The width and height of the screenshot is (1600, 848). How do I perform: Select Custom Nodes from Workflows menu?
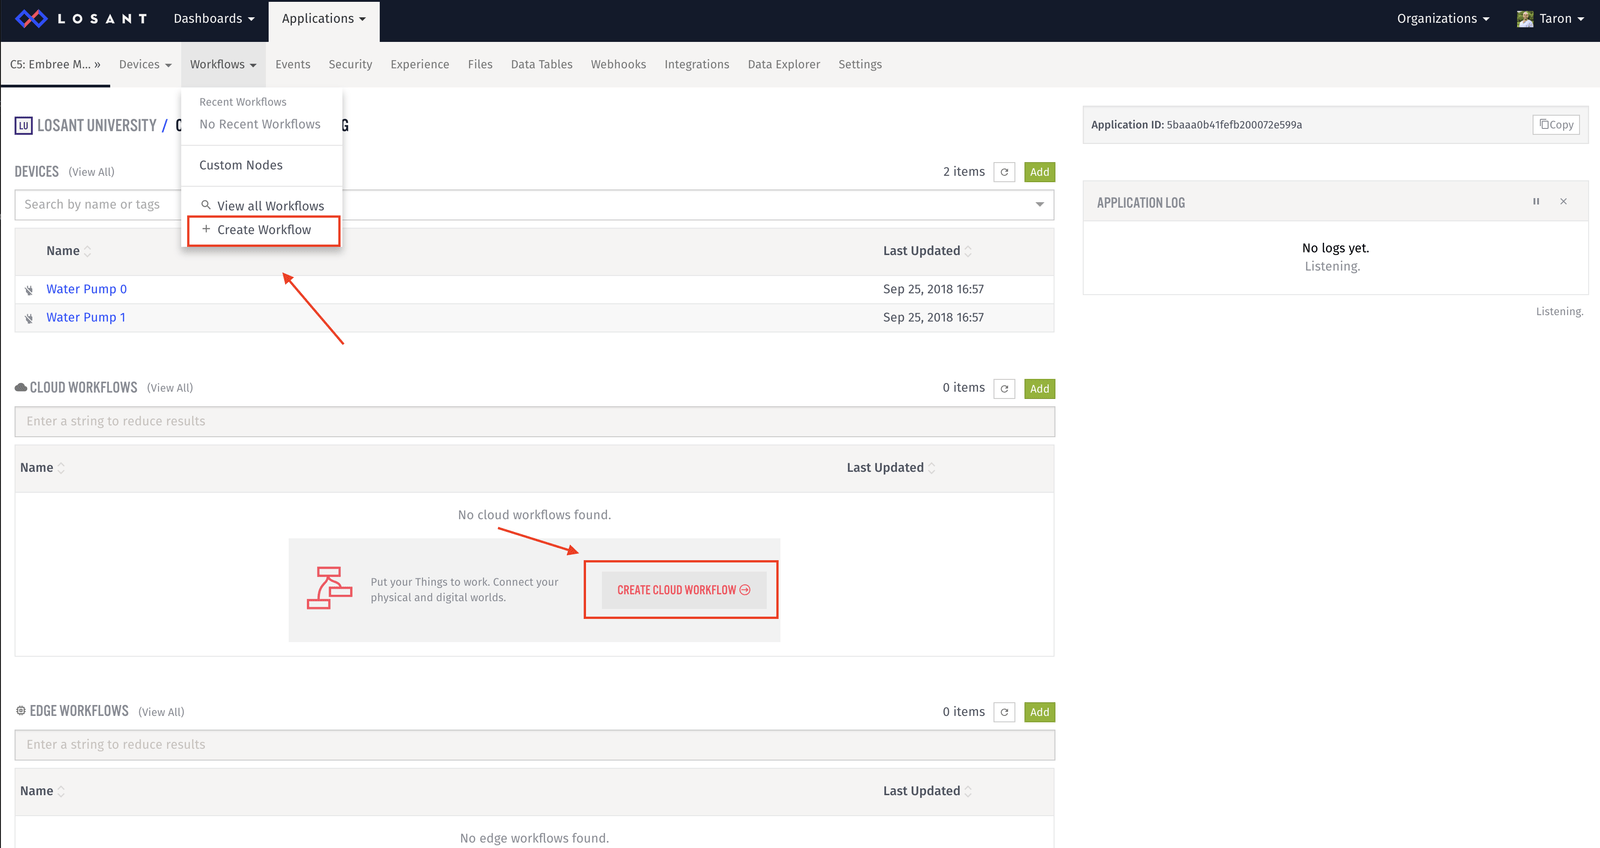(241, 165)
